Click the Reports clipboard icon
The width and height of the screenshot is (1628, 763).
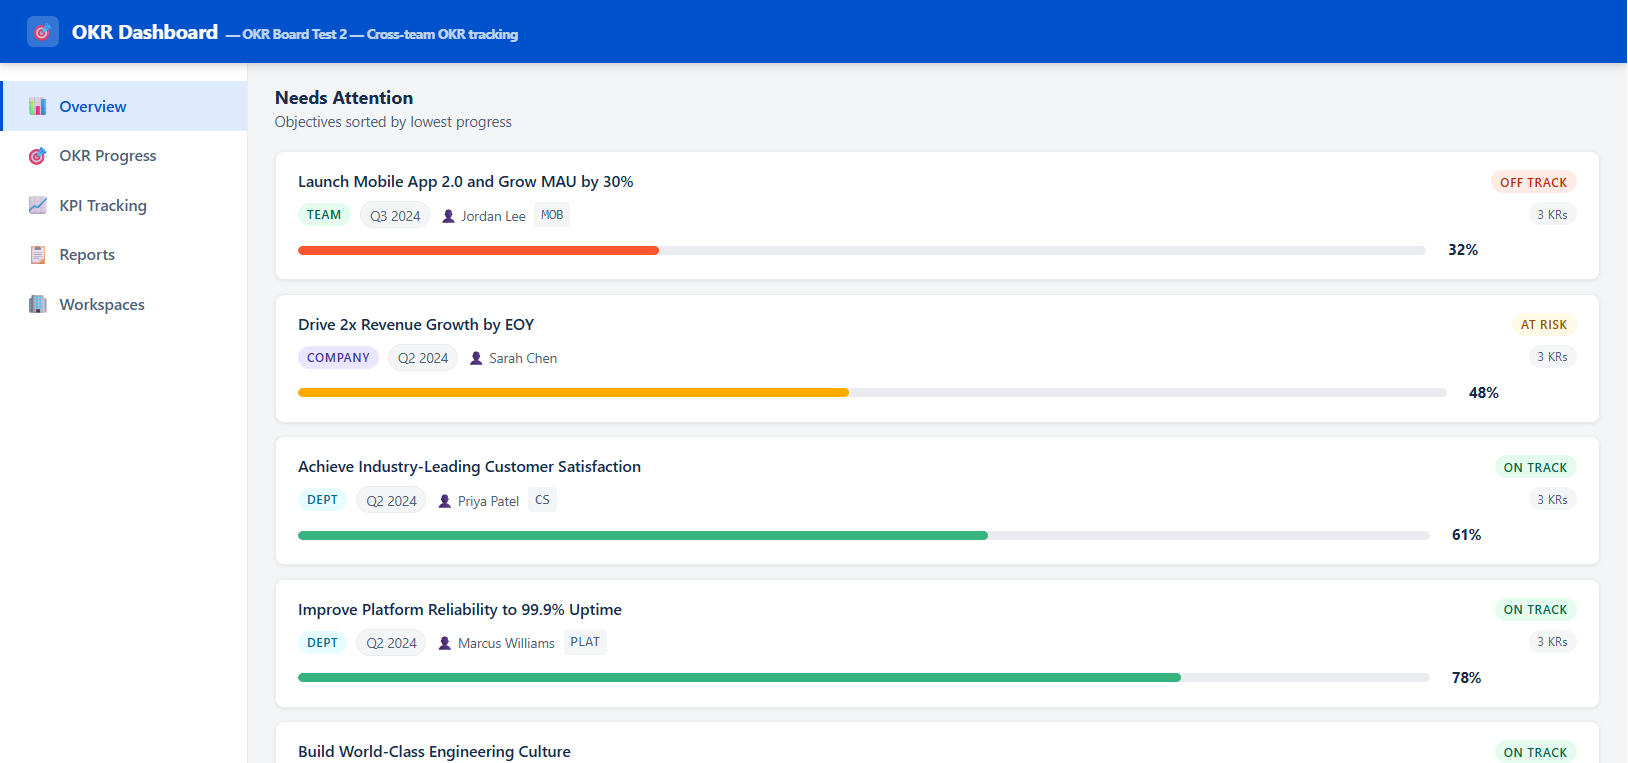pos(38,255)
